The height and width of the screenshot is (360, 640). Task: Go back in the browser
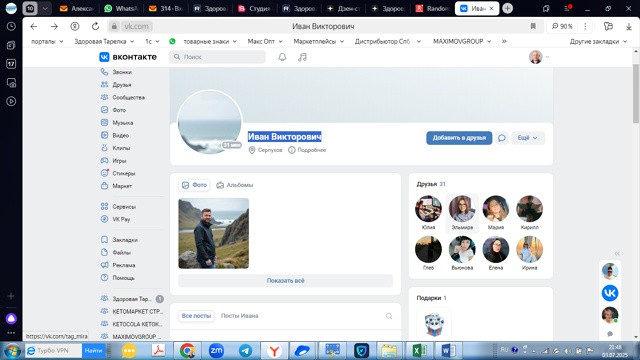pyautogui.click(x=34, y=26)
